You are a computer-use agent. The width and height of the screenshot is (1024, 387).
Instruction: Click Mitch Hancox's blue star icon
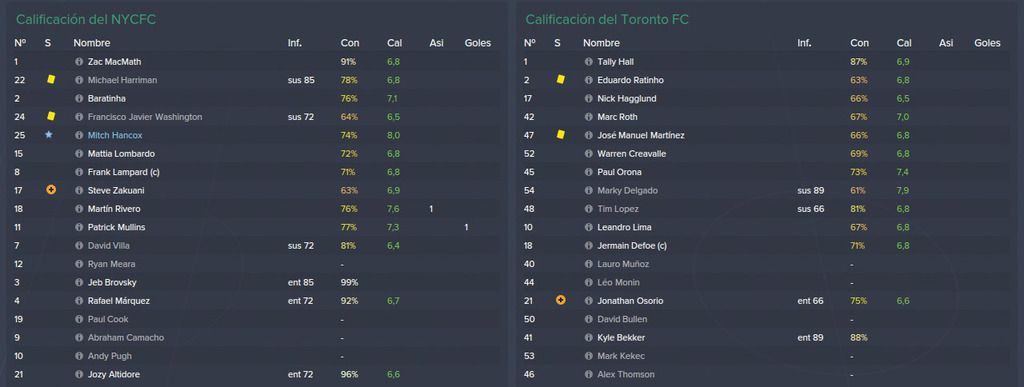48,134
